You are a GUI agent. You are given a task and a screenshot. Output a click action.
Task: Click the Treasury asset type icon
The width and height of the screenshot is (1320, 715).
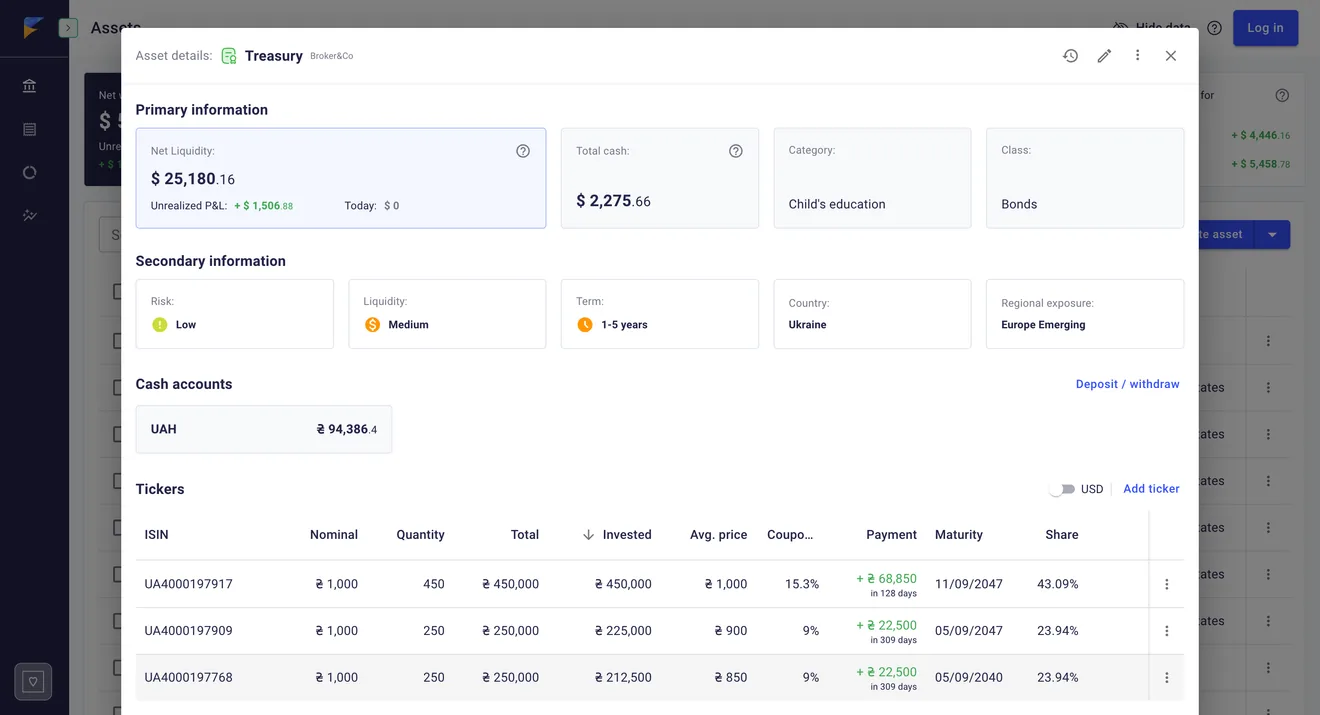(x=229, y=56)
